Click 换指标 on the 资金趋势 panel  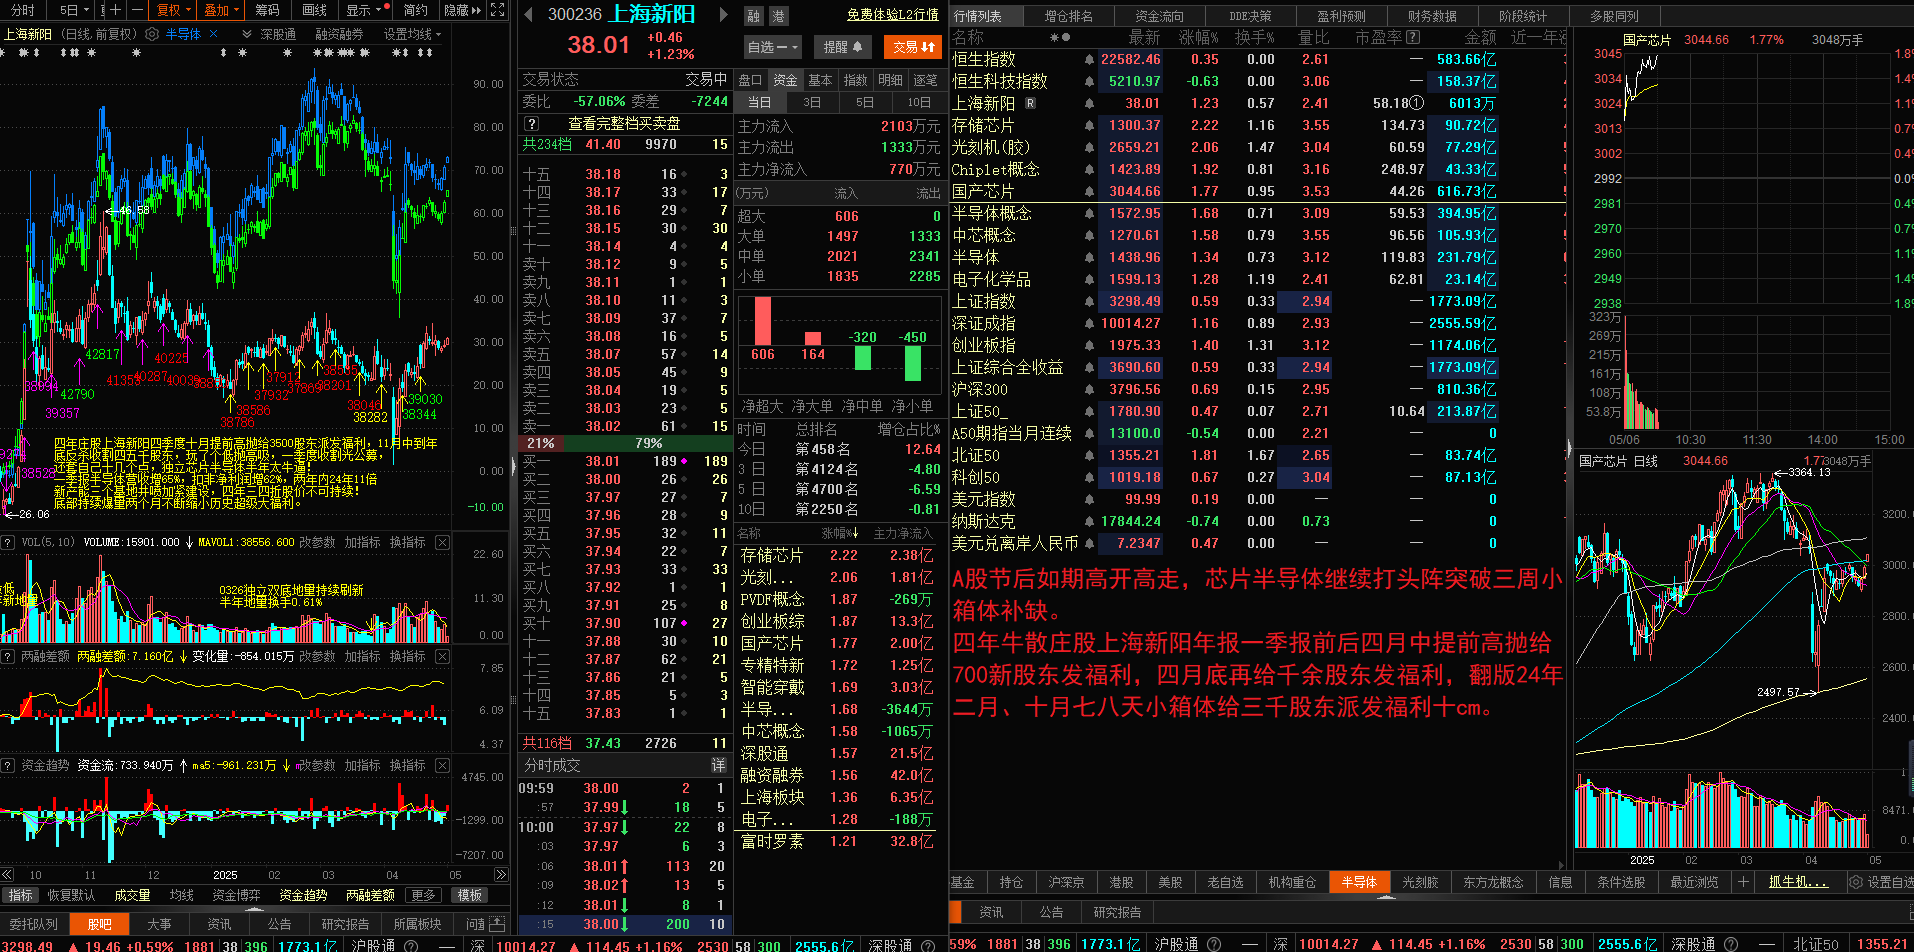click(407, 765)
